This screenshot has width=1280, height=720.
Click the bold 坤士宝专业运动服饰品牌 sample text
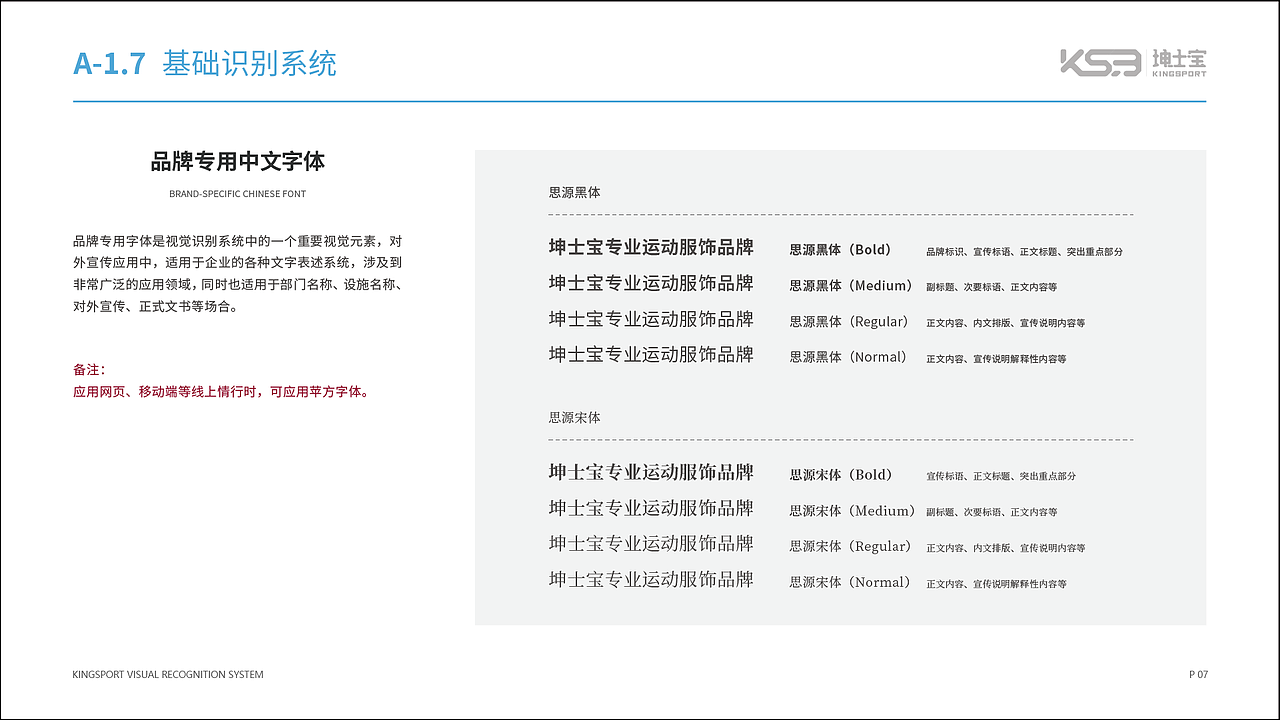(651, 247)
